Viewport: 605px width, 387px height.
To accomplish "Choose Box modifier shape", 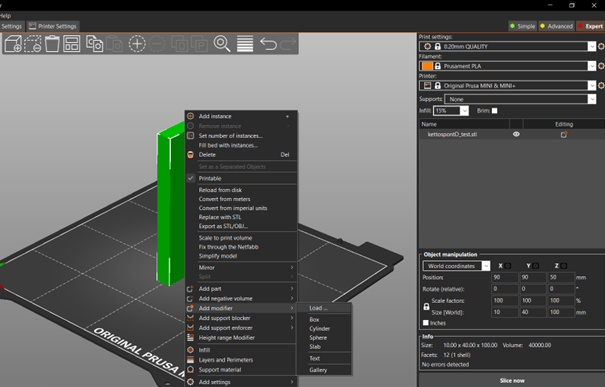I will [324, 319].
